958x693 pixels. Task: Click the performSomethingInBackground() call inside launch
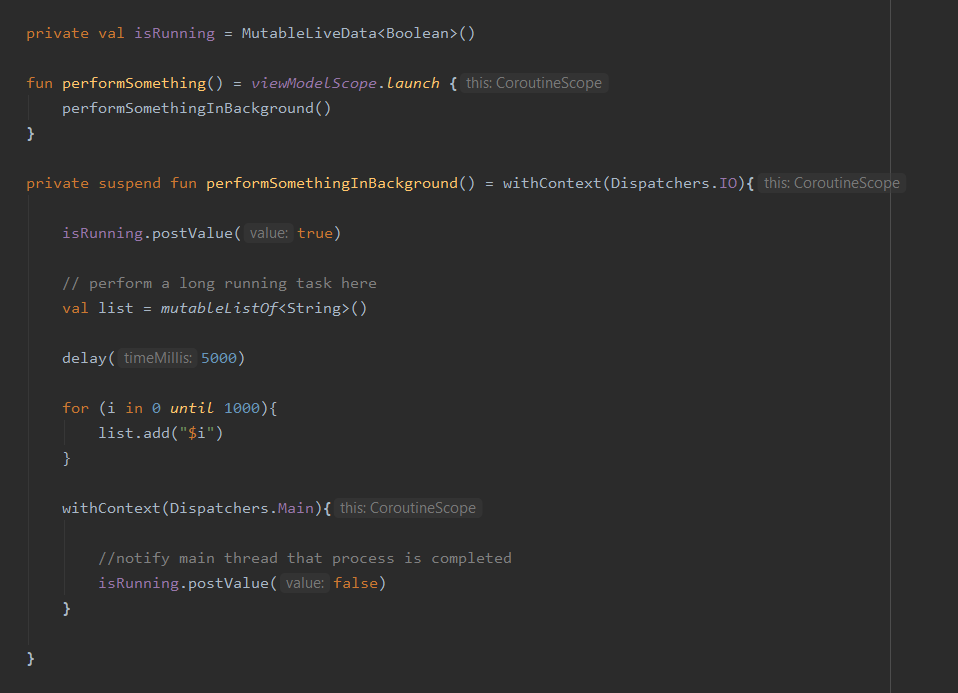tap(196, 108)
